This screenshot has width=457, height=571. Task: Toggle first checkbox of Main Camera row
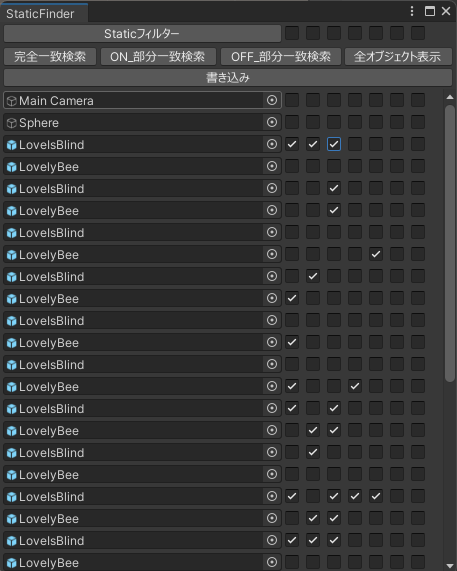point(292,100)
